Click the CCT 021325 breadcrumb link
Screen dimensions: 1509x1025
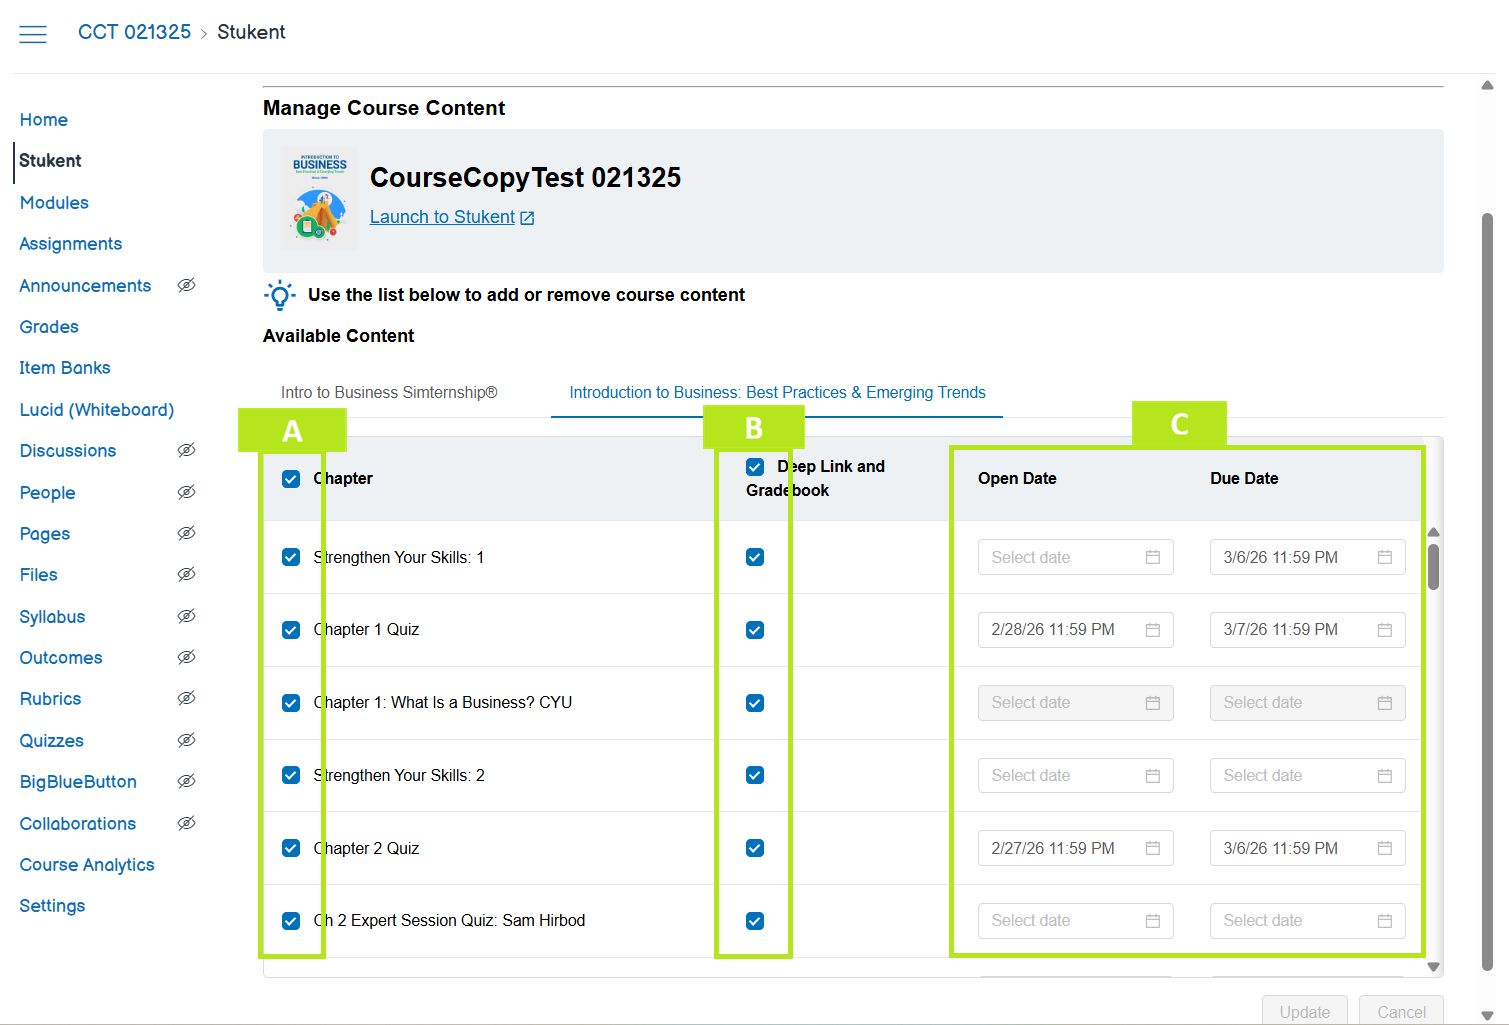(134, 32)
